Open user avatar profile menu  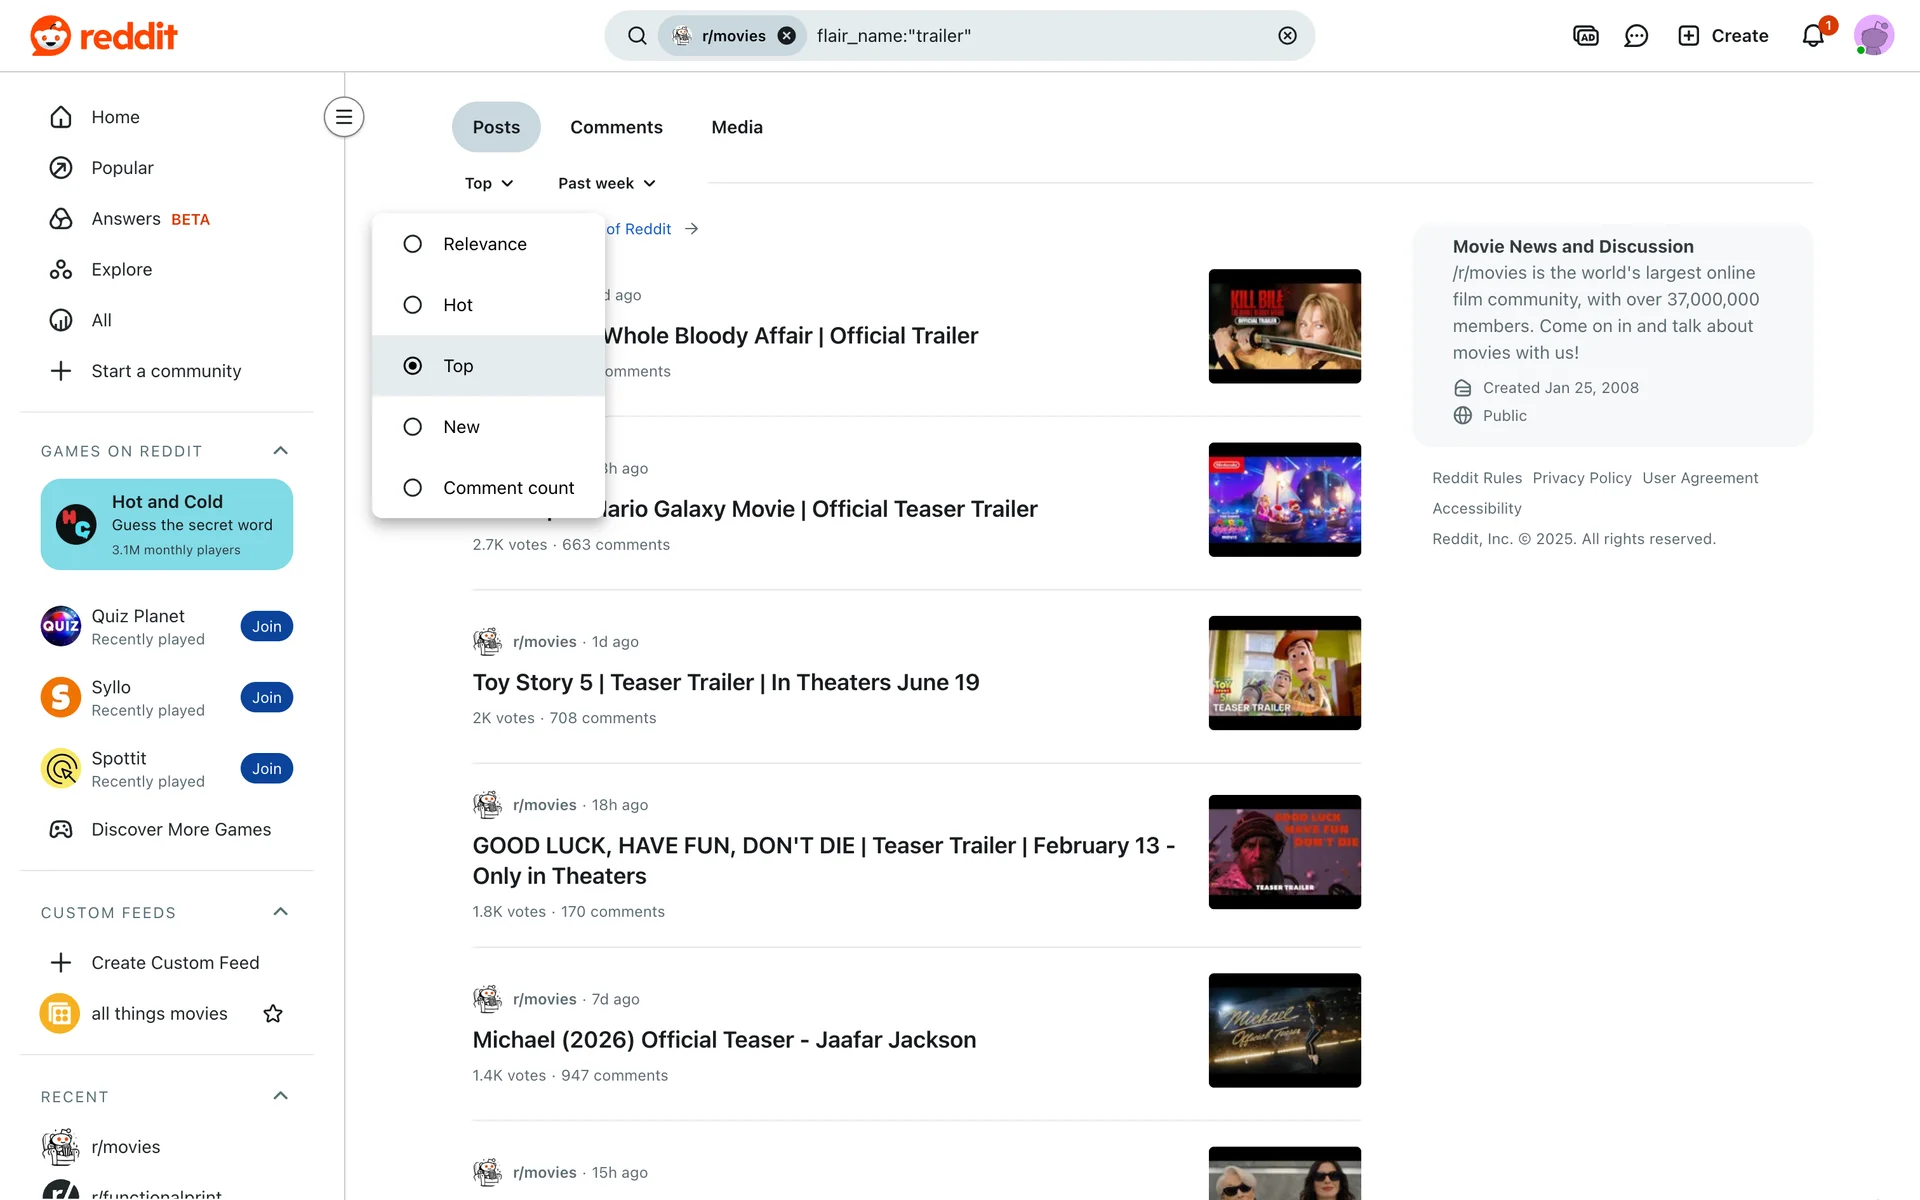(x=1873, y=36)
